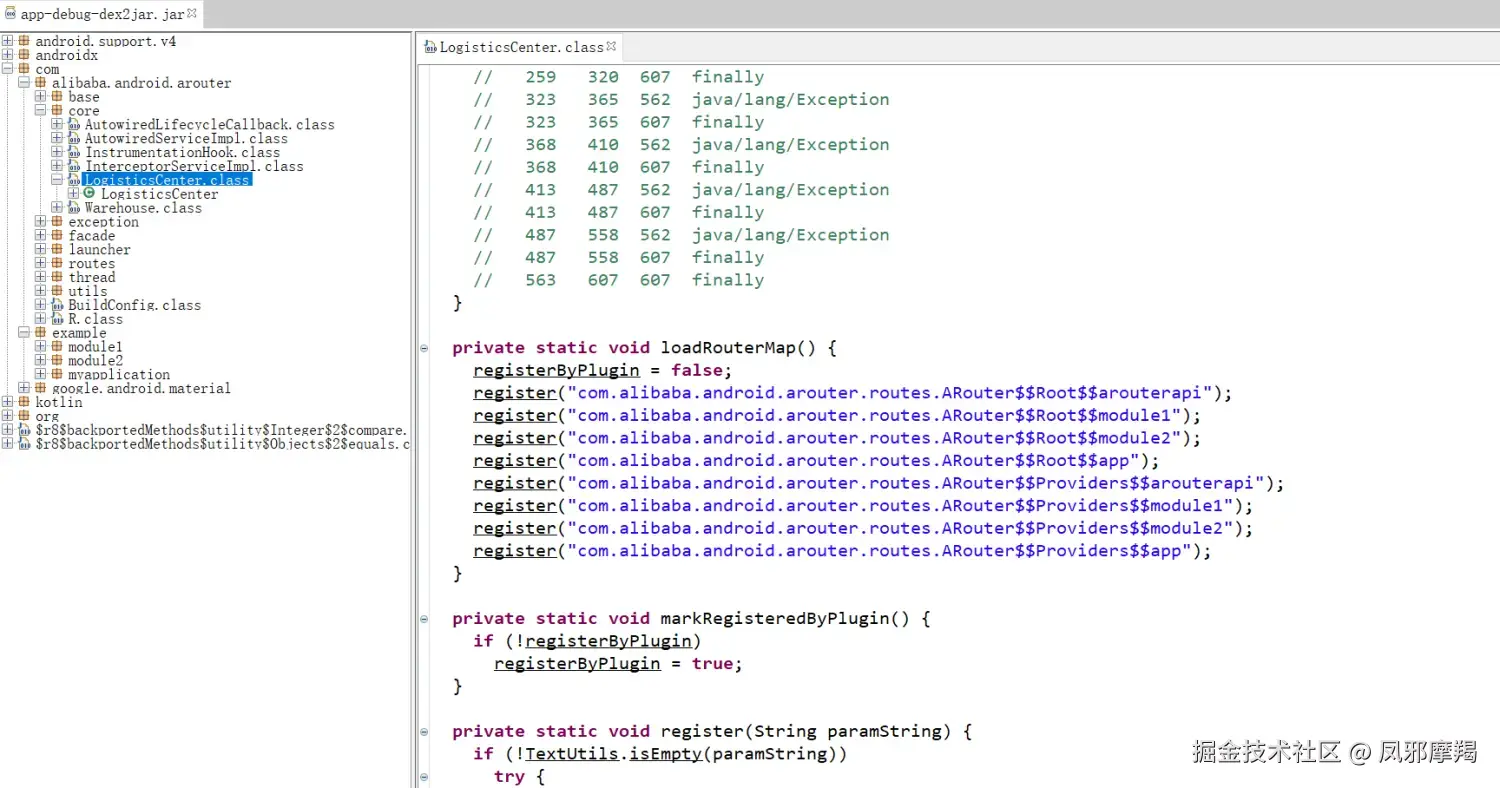Fold the markRegisteredByPlugin method in the gutter
This screenshot has height=788, width=1500.
tap(424, 618)
